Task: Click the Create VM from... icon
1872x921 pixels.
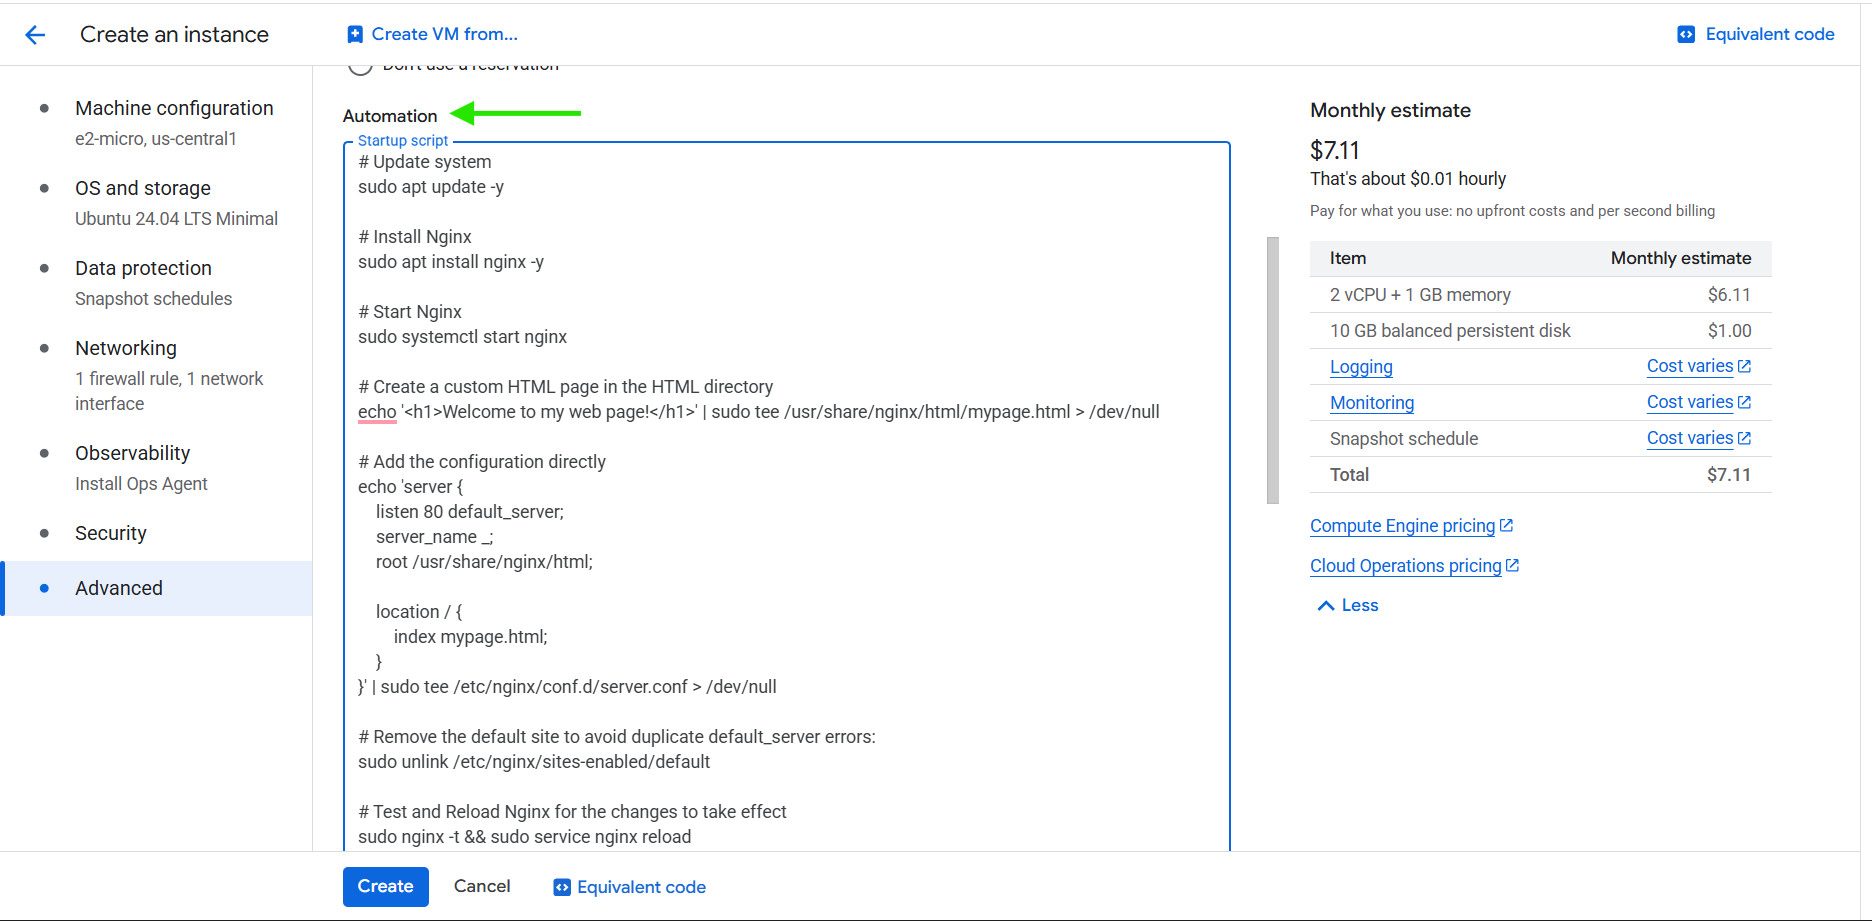Action: click(x=354, y=33)
